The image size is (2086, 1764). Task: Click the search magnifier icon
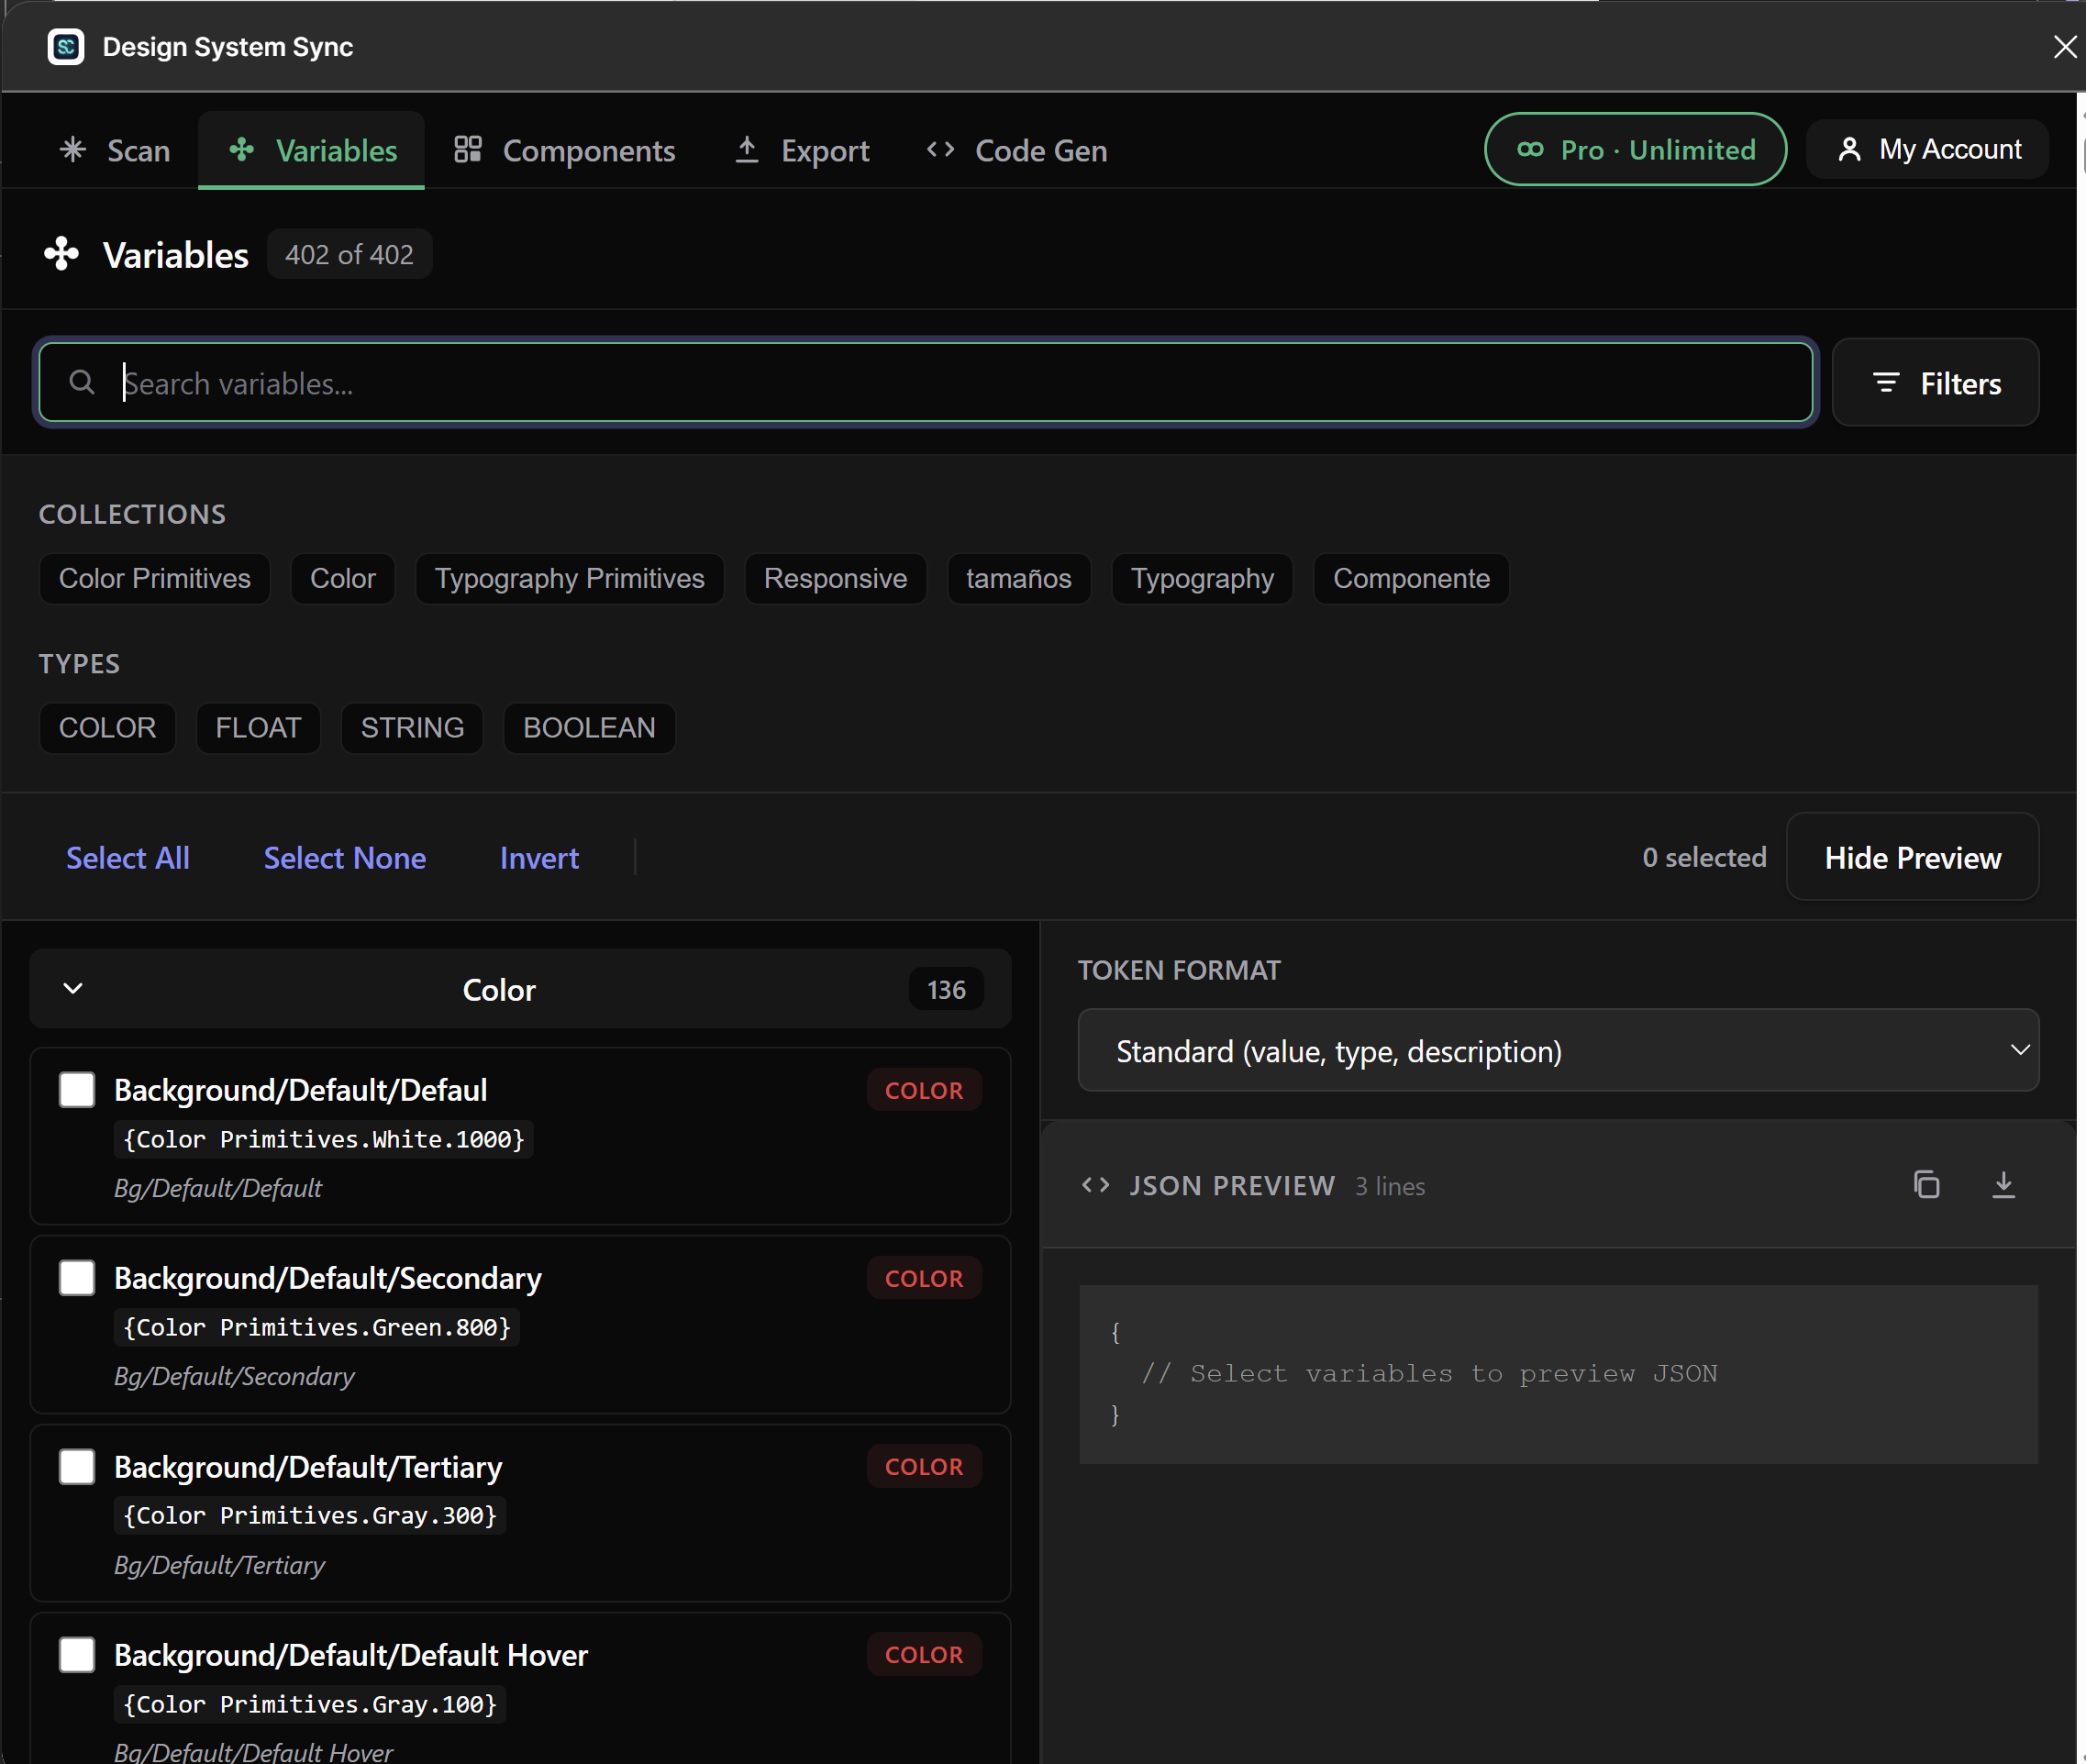coord(82,382)
